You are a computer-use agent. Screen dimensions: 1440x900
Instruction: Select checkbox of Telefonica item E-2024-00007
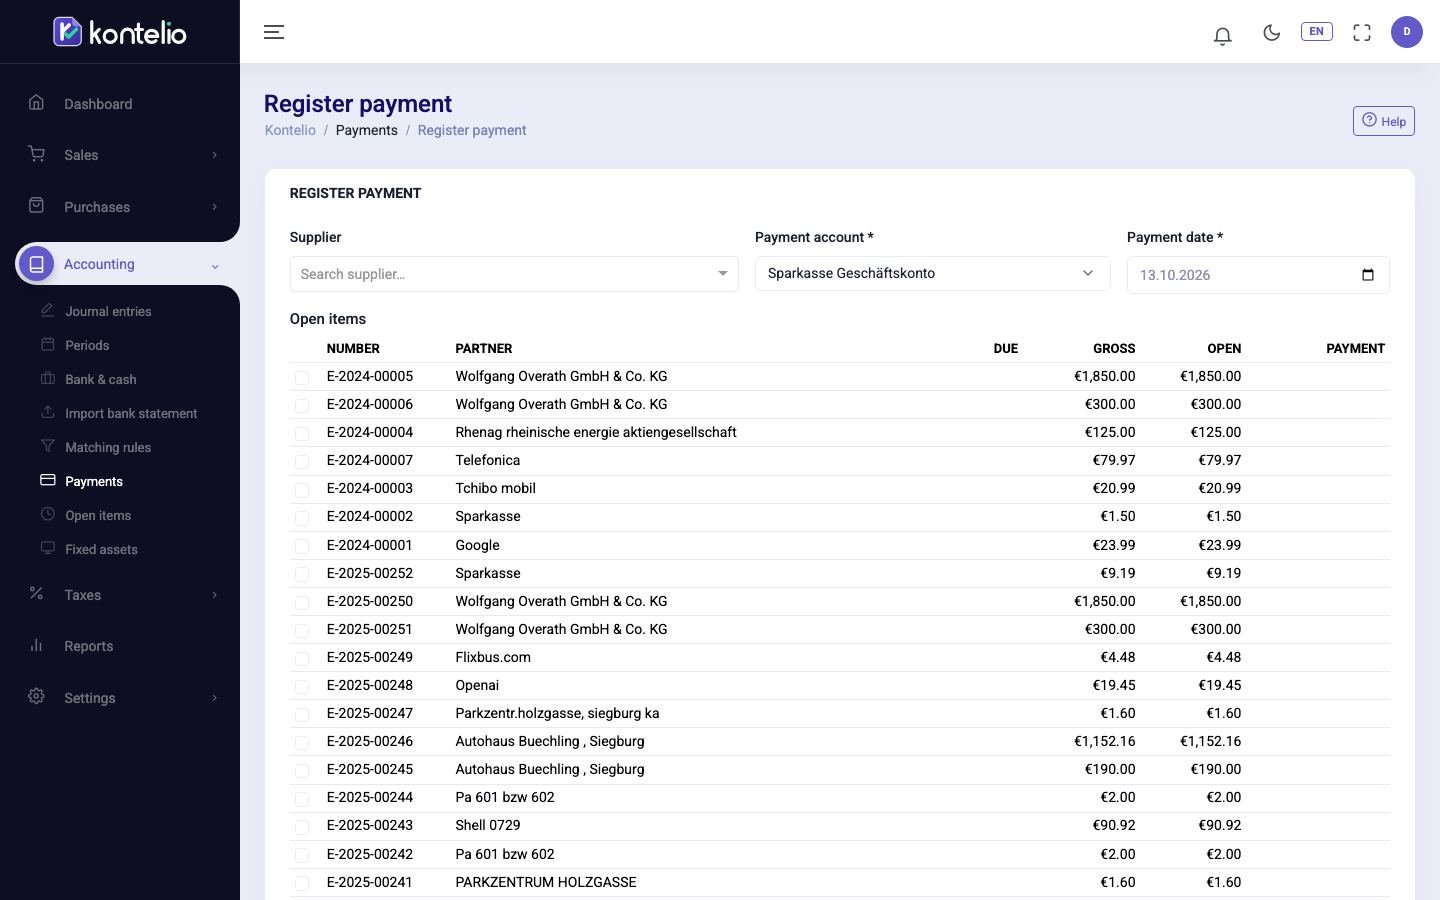(x=302, y=461)
